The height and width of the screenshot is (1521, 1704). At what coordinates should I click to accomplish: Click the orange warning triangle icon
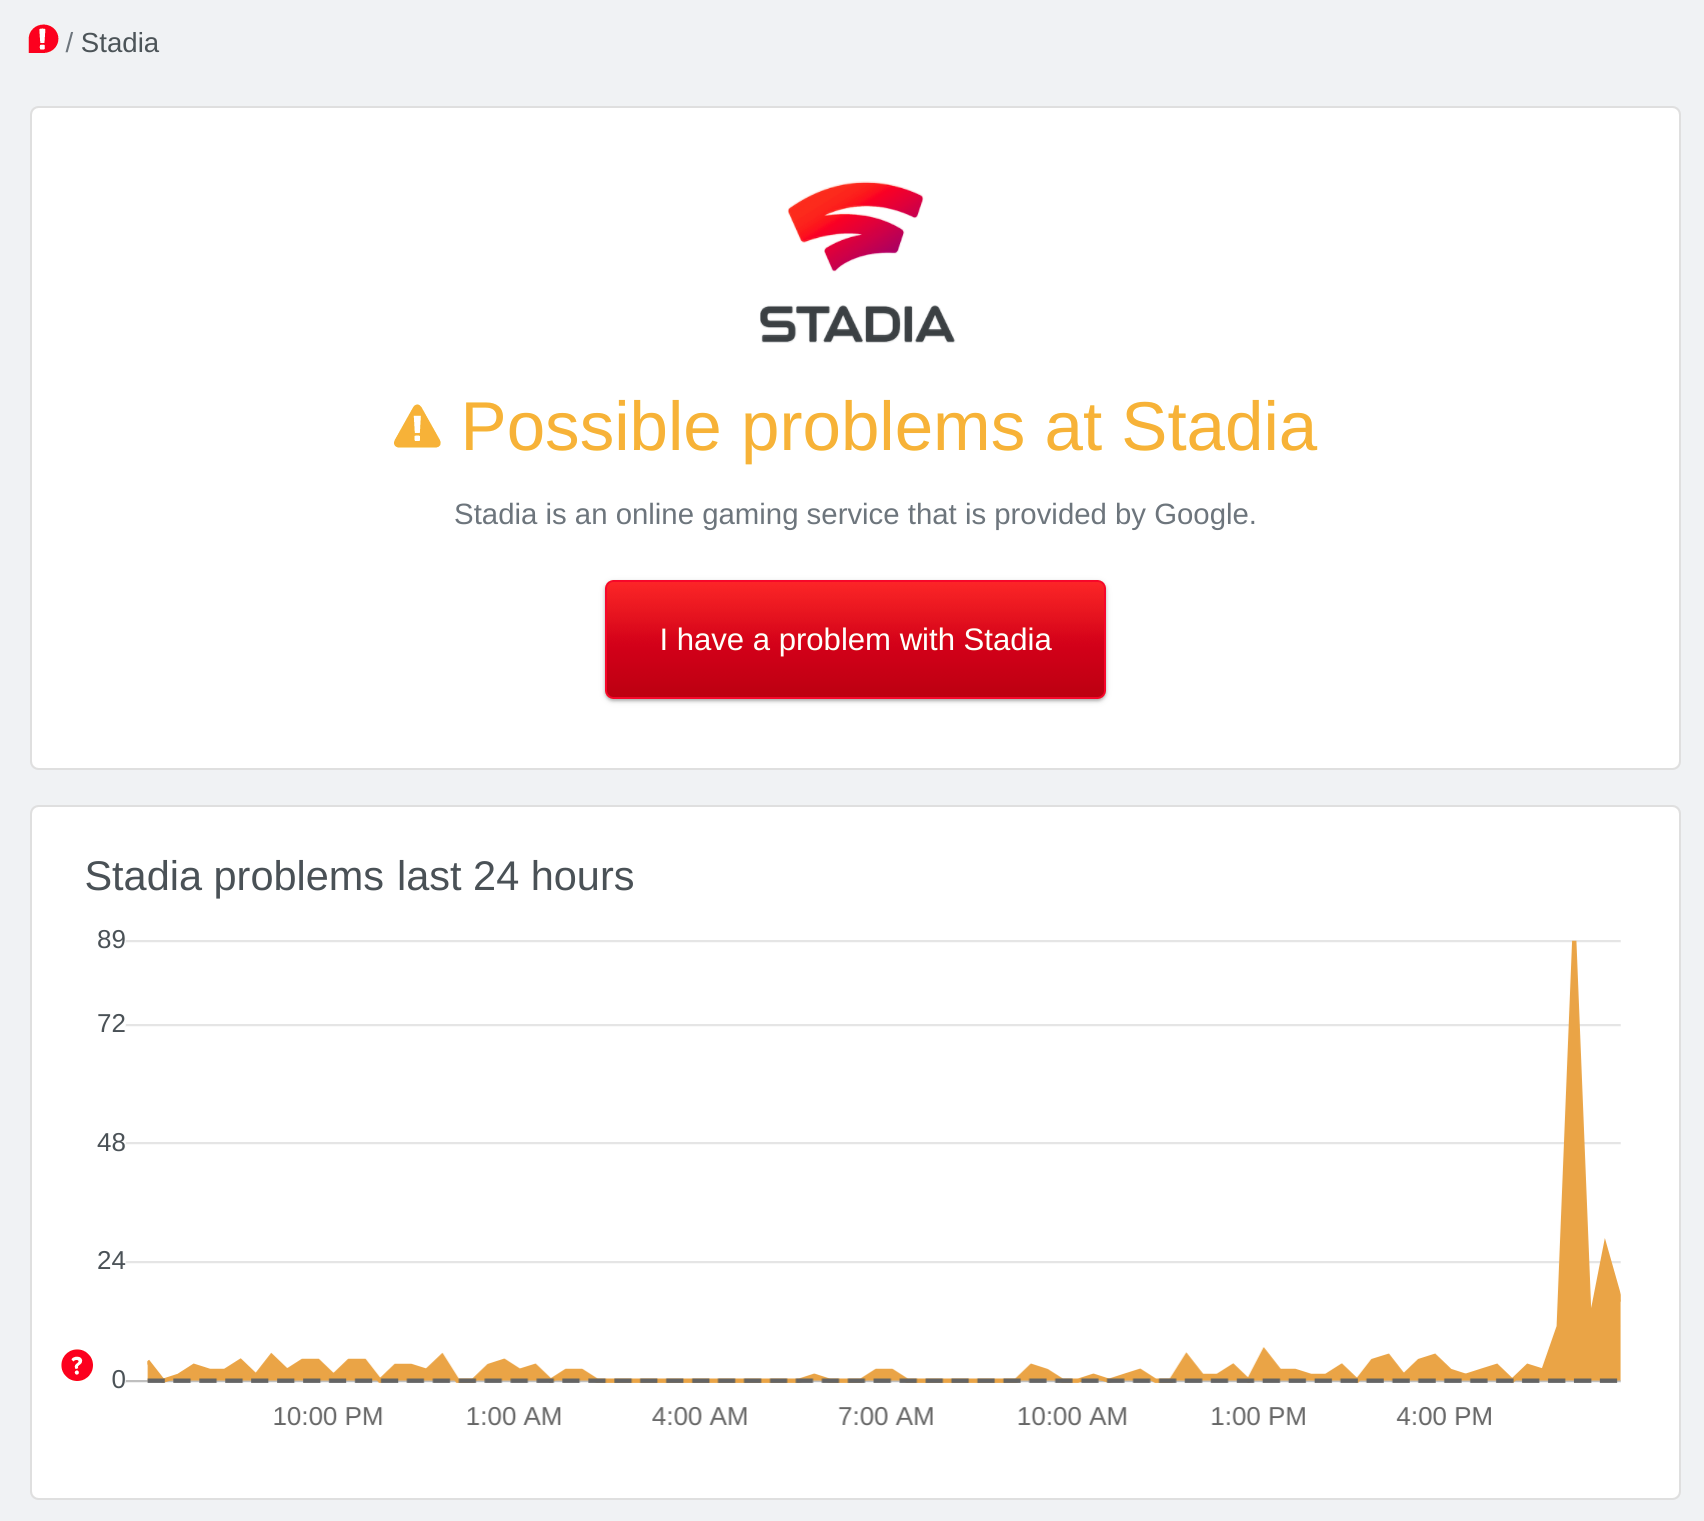[x=417, y=427]
